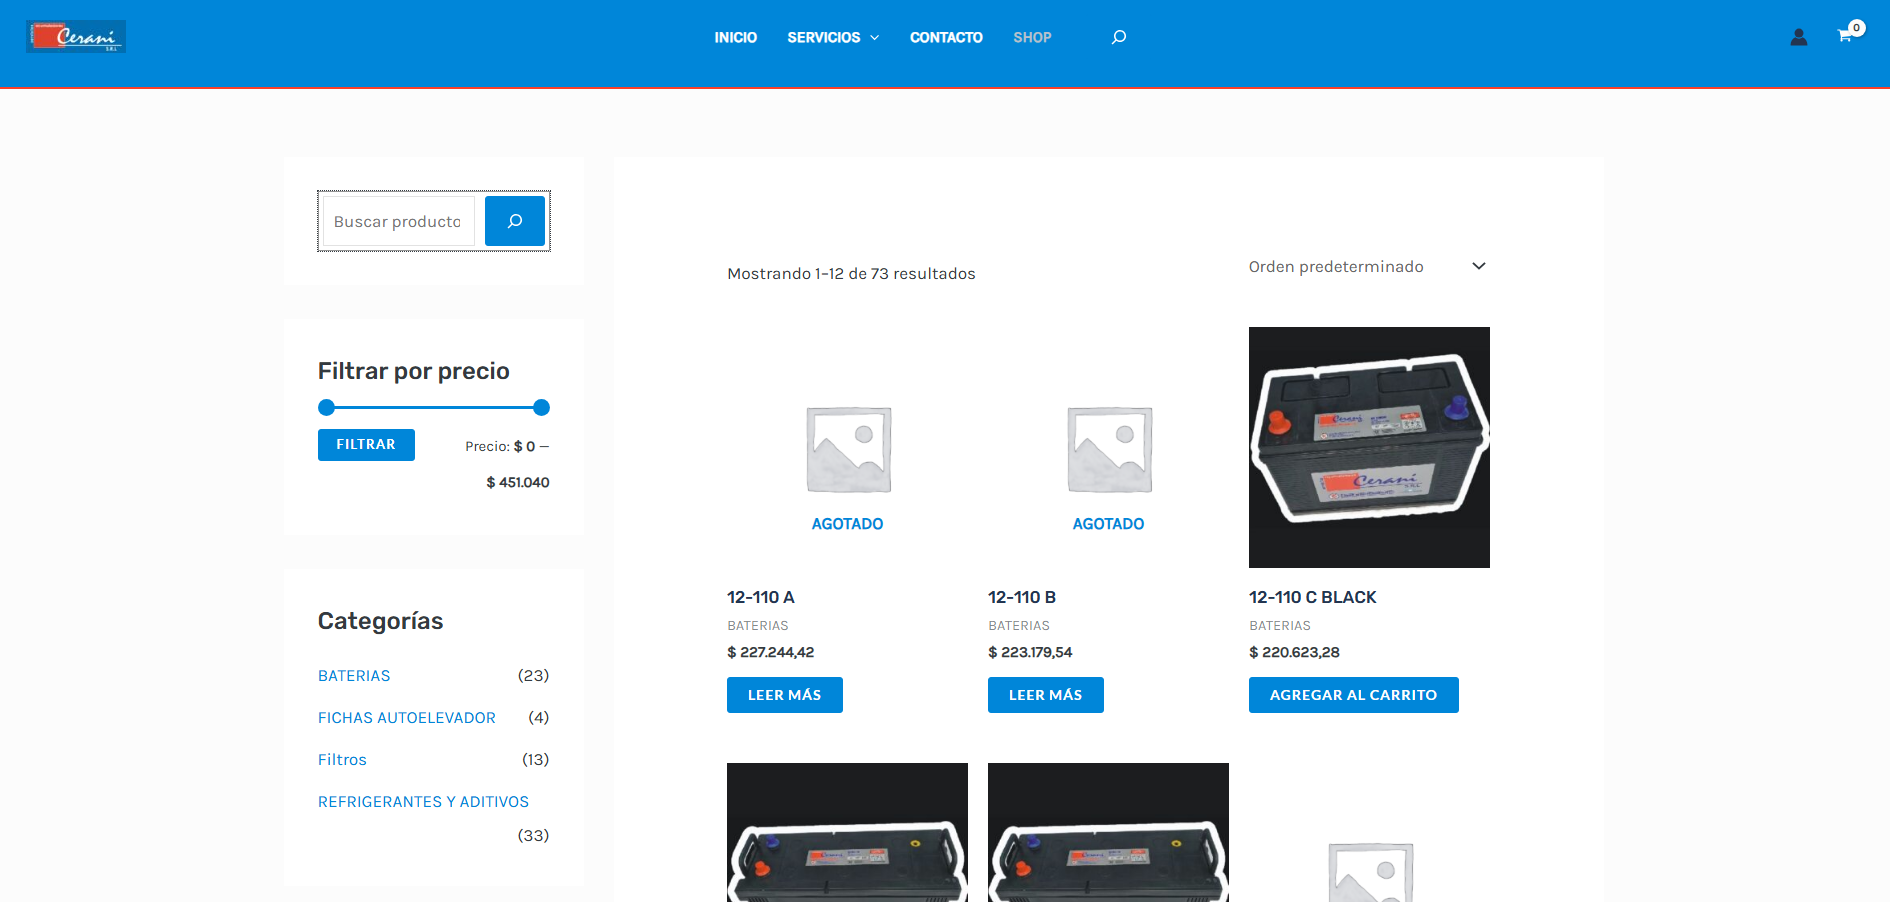This screenshot has width=1890, height=902.
Task: Submit product search with blue magnifier button
Action: [x=514, y=221]
